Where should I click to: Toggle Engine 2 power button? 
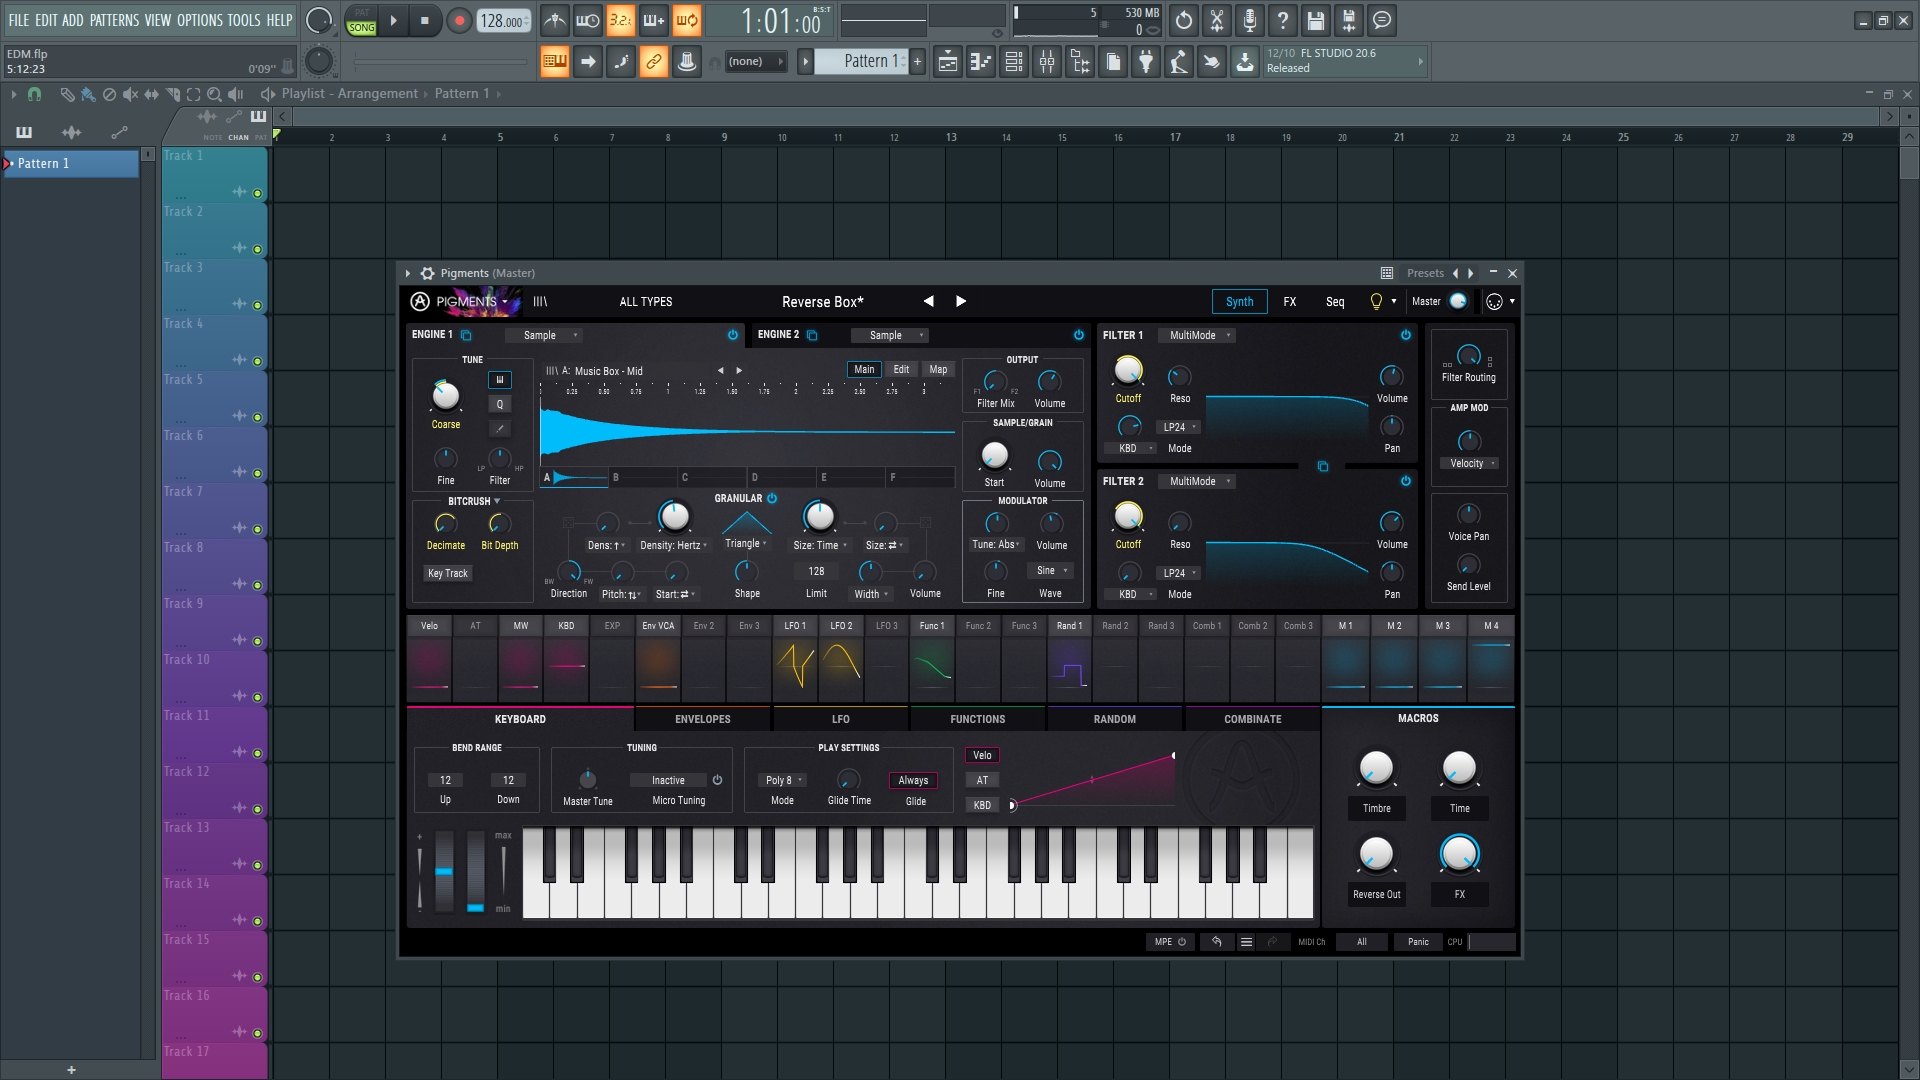click(1079, 335)
